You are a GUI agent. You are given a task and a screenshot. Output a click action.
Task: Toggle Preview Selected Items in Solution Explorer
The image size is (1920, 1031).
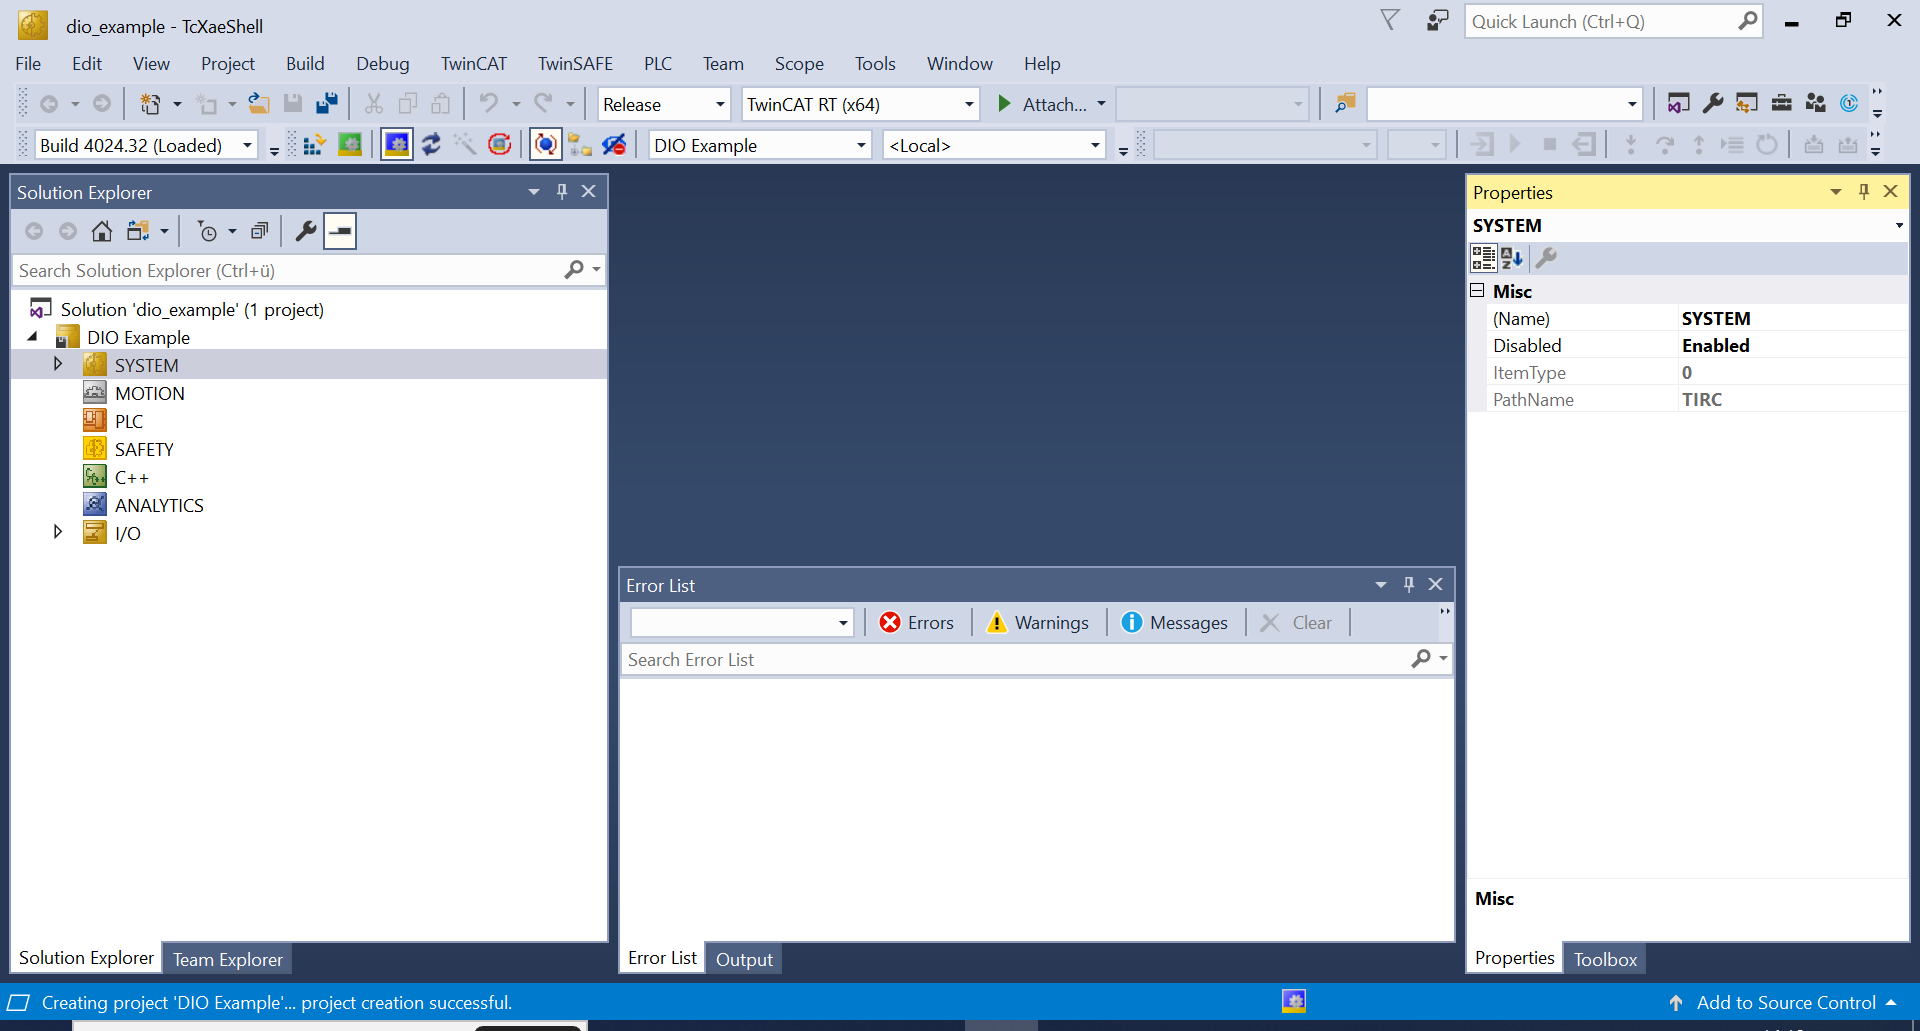click(340, 232)
